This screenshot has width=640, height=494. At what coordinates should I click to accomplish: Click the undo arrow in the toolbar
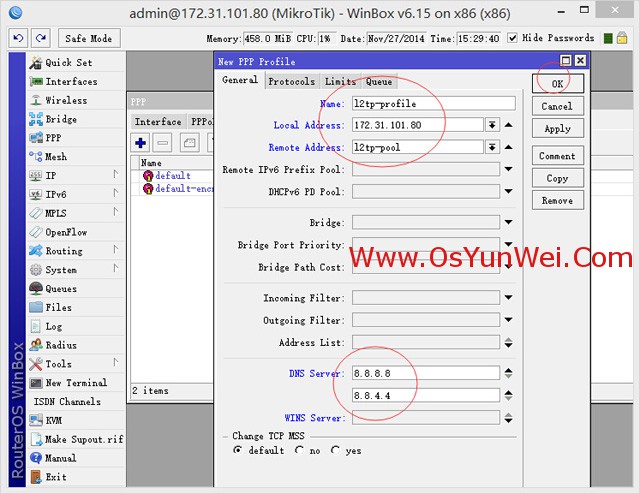pos(18,38)
